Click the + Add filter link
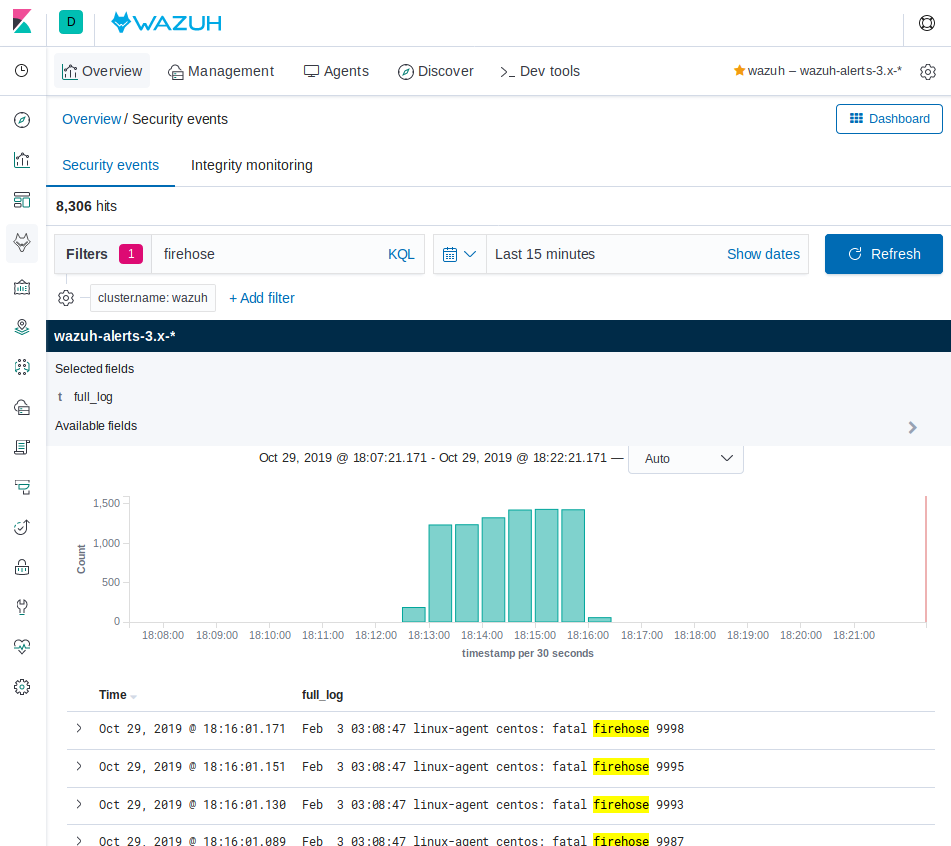The width and height of the screenshot is (951, 846). point(261,298)
